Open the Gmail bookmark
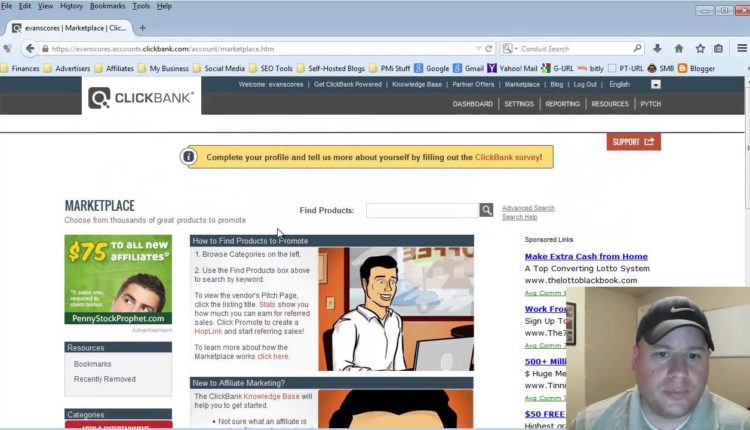Screen dimensions: 750x430 coord(468,68)
